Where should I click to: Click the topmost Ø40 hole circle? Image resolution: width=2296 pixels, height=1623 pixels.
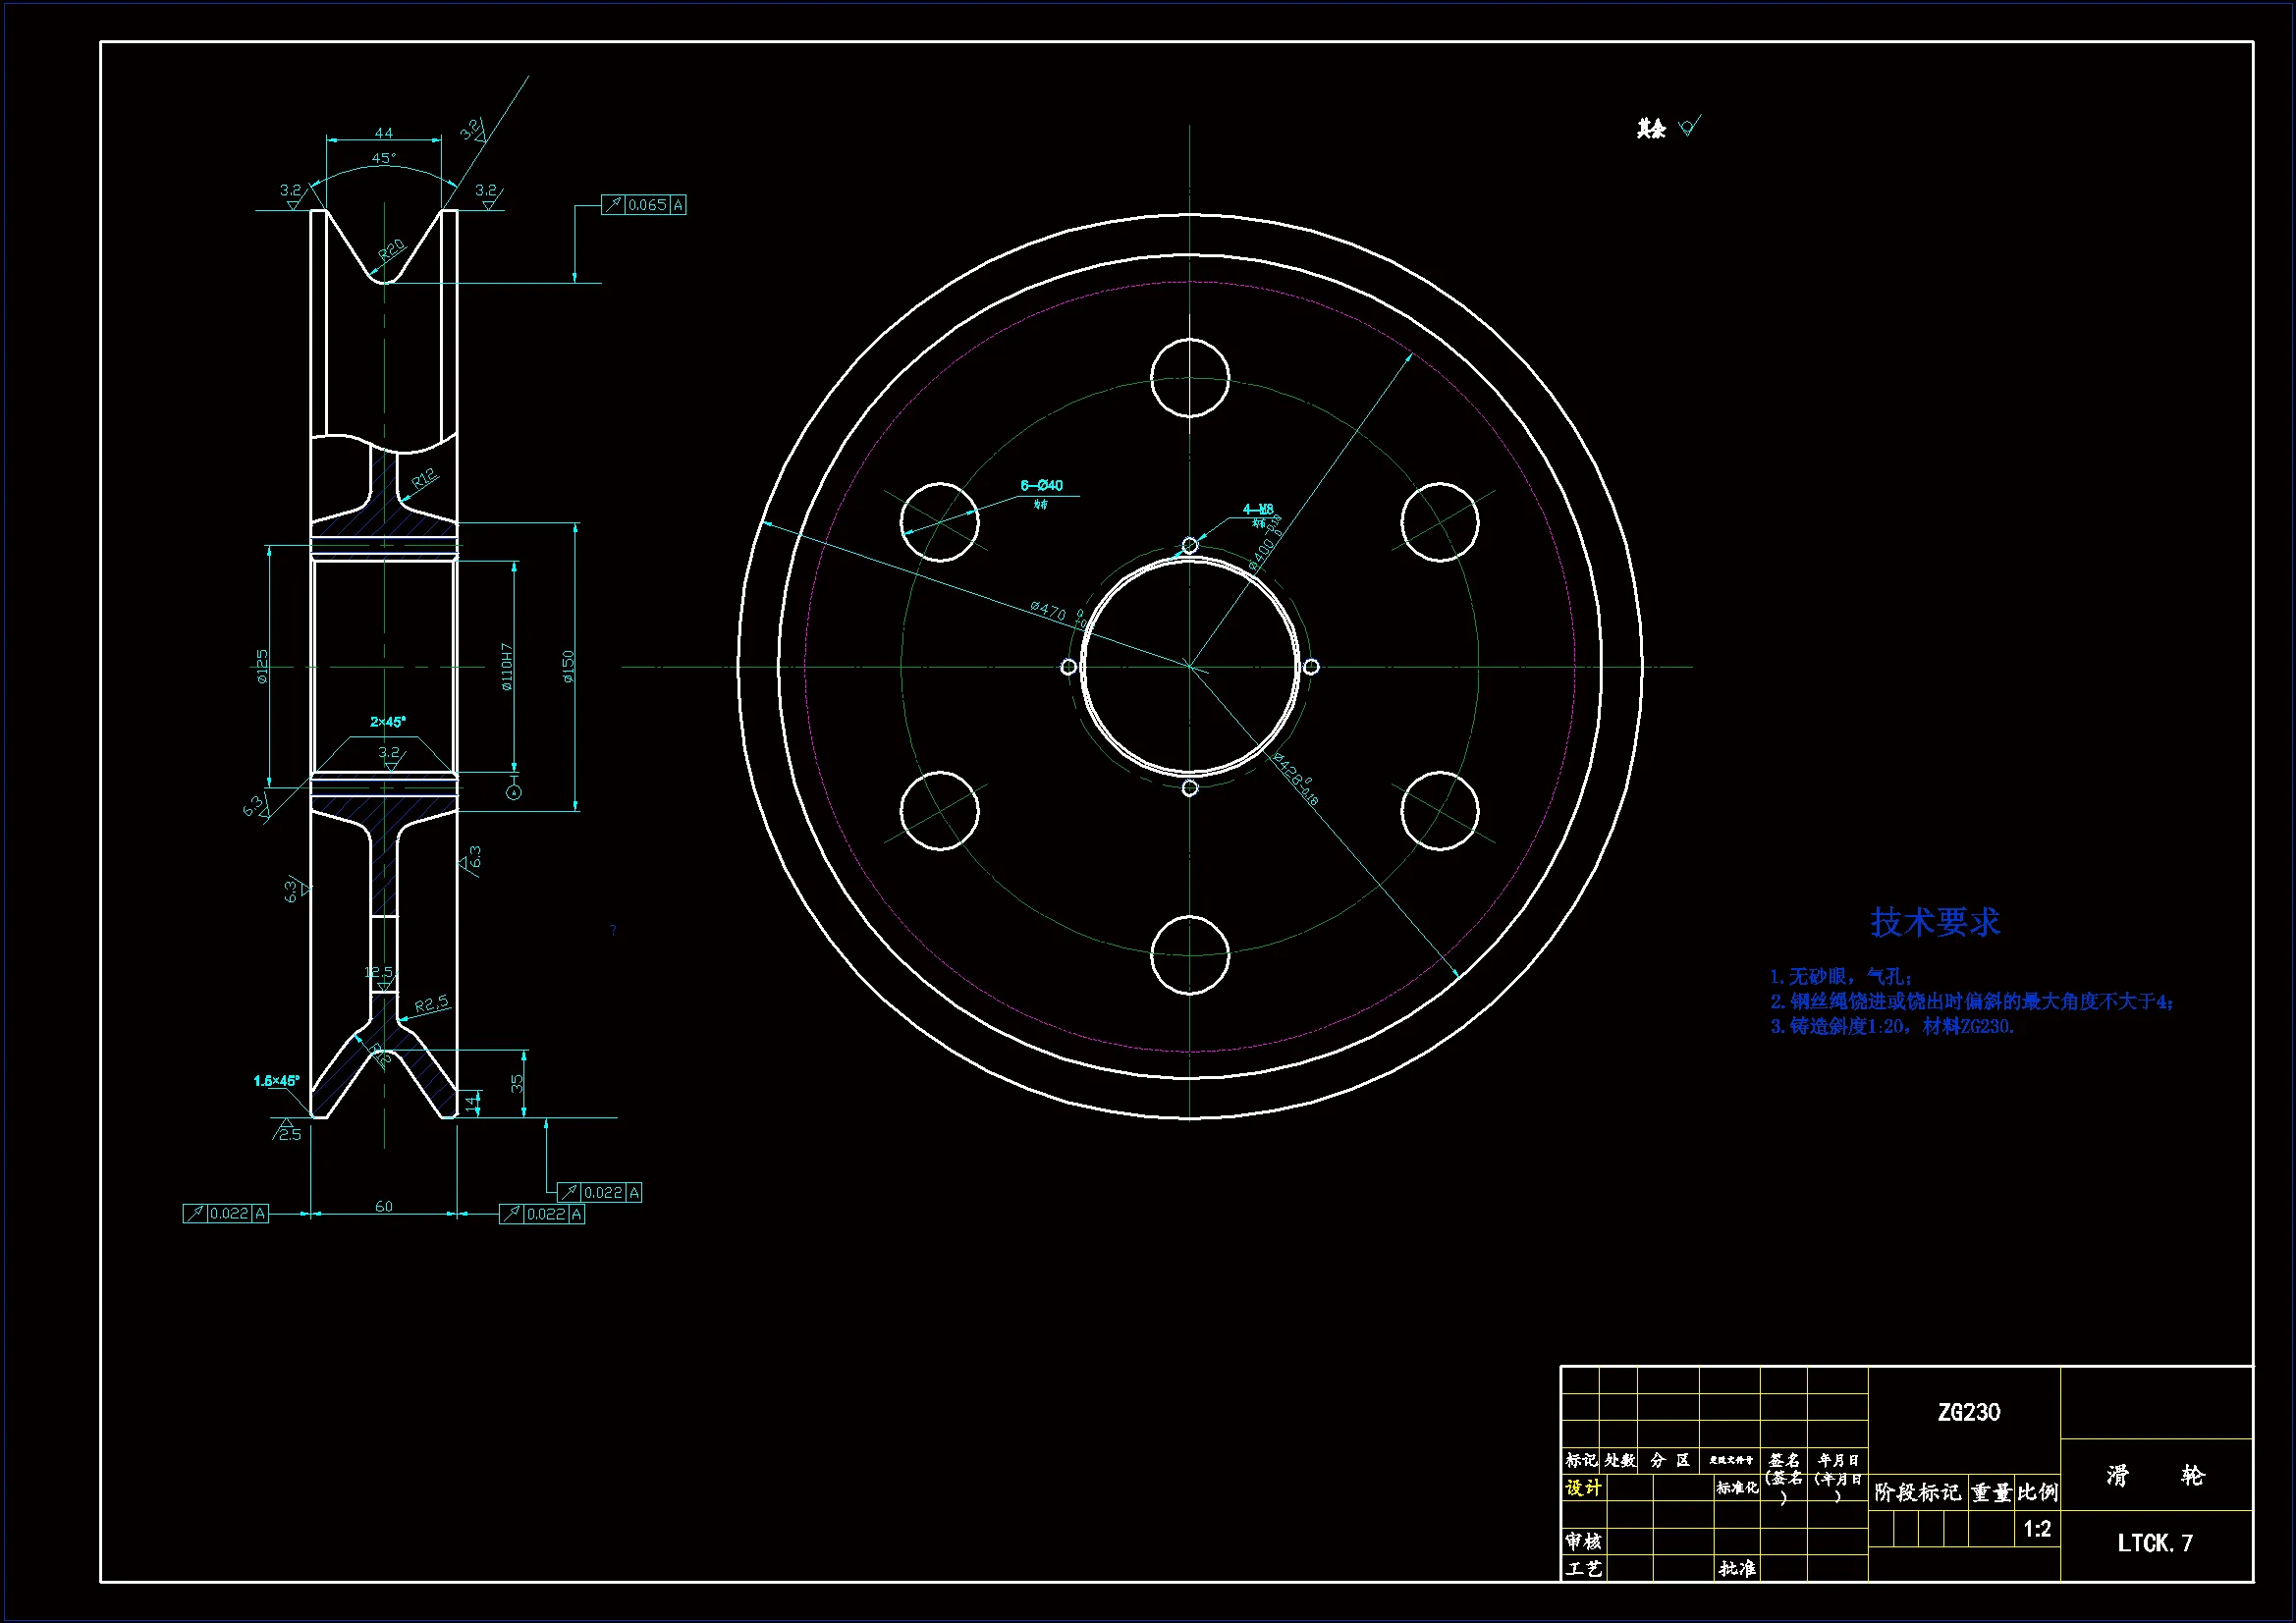point(1189,378)
